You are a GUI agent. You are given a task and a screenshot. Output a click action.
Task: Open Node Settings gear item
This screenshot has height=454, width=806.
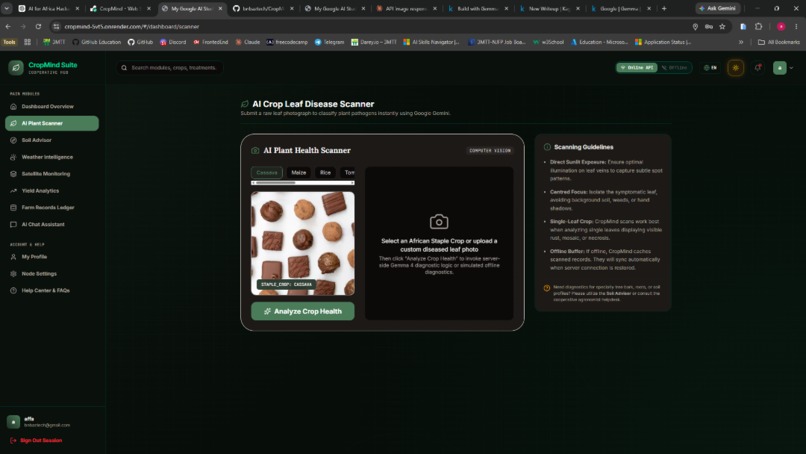[x=39, y=274]
